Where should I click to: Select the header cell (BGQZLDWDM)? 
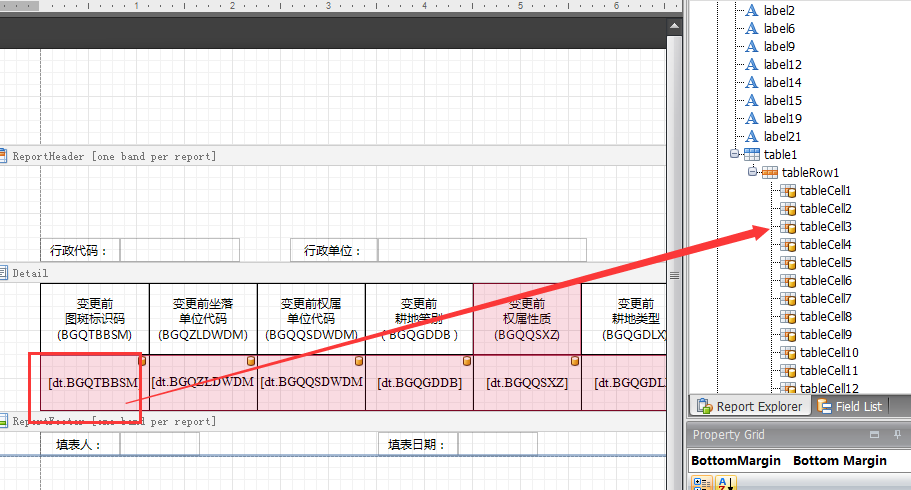(x=203, y=319)
